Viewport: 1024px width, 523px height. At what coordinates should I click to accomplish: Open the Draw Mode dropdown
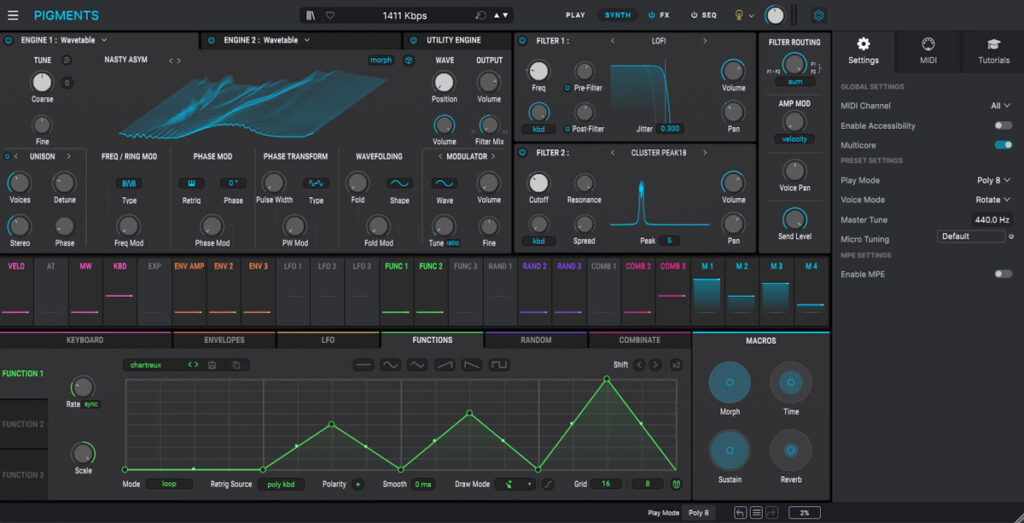(515, 484)
